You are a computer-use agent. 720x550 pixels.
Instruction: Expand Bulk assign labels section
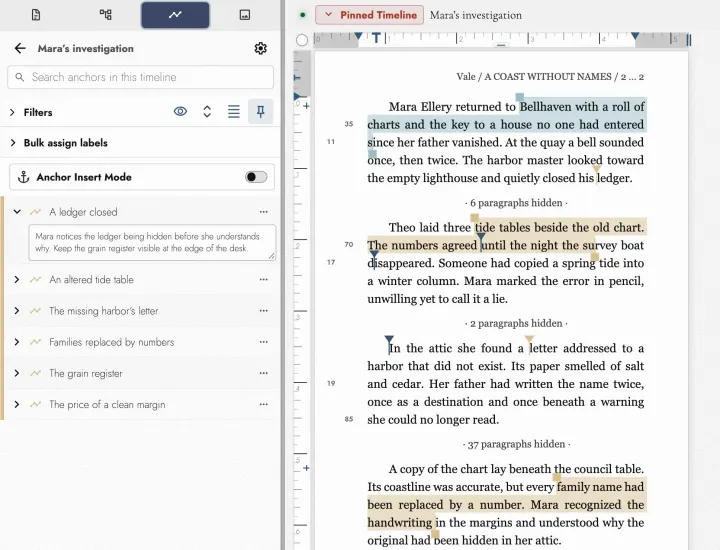click(x=12, y=143)
